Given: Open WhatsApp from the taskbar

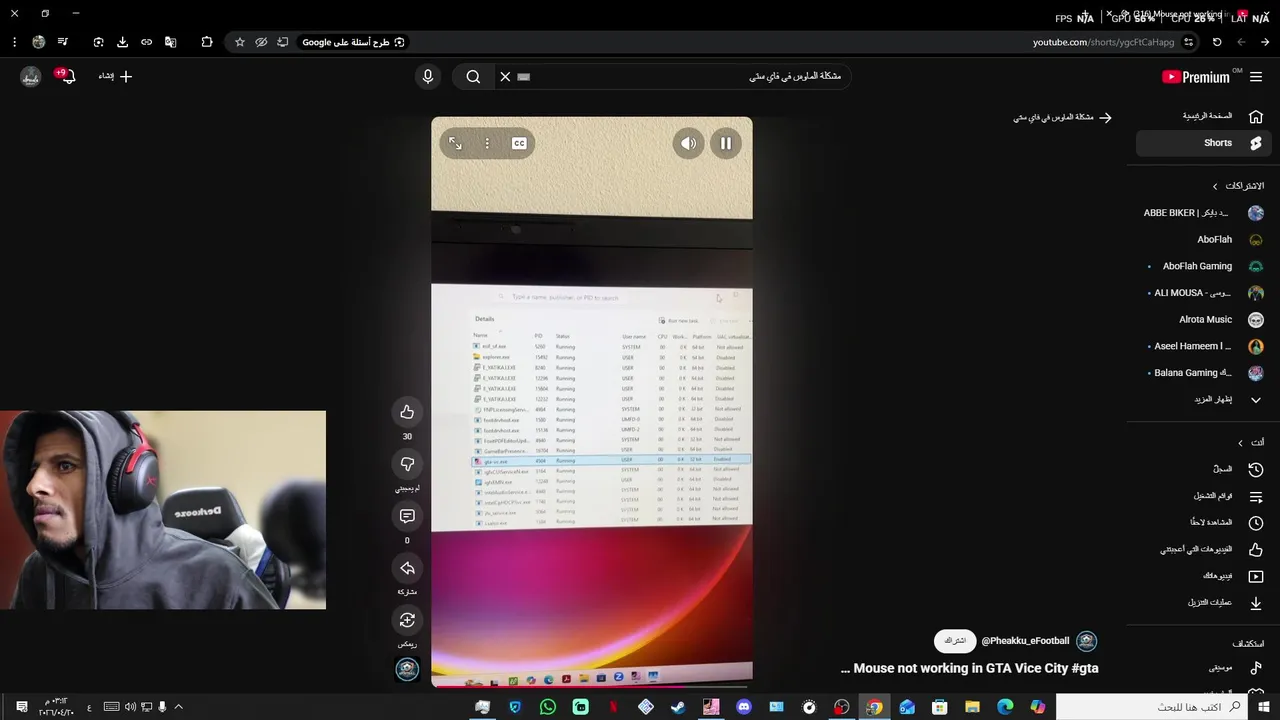Looking at the screenshot, I should pyautogui.click(x=548, y=707).
